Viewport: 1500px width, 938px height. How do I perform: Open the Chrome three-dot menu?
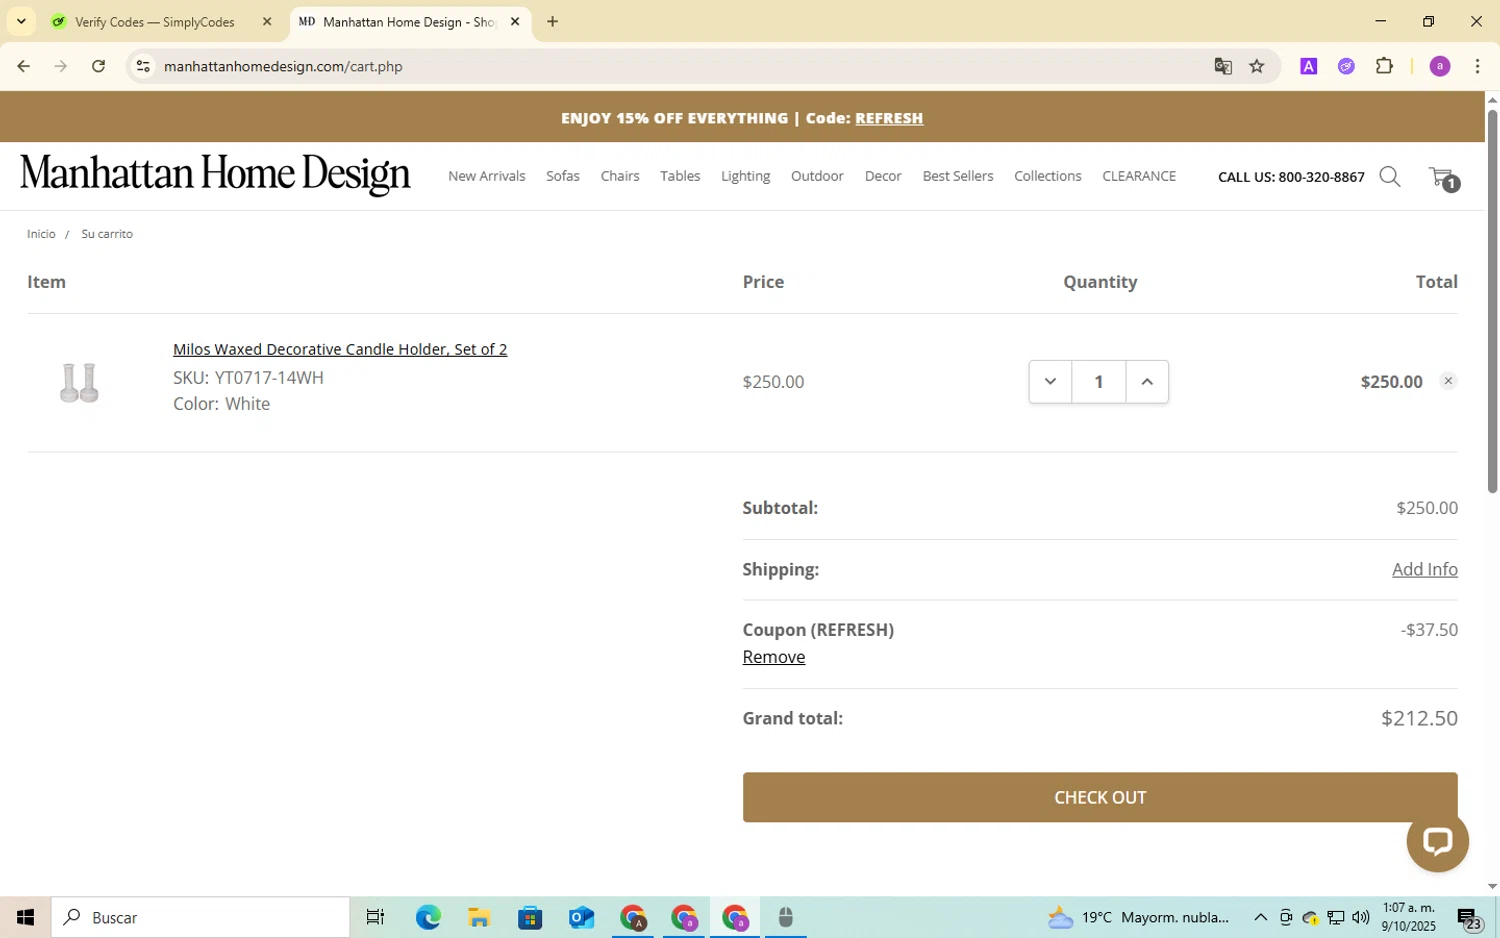pyautogui.click(x=1477, y=66)
